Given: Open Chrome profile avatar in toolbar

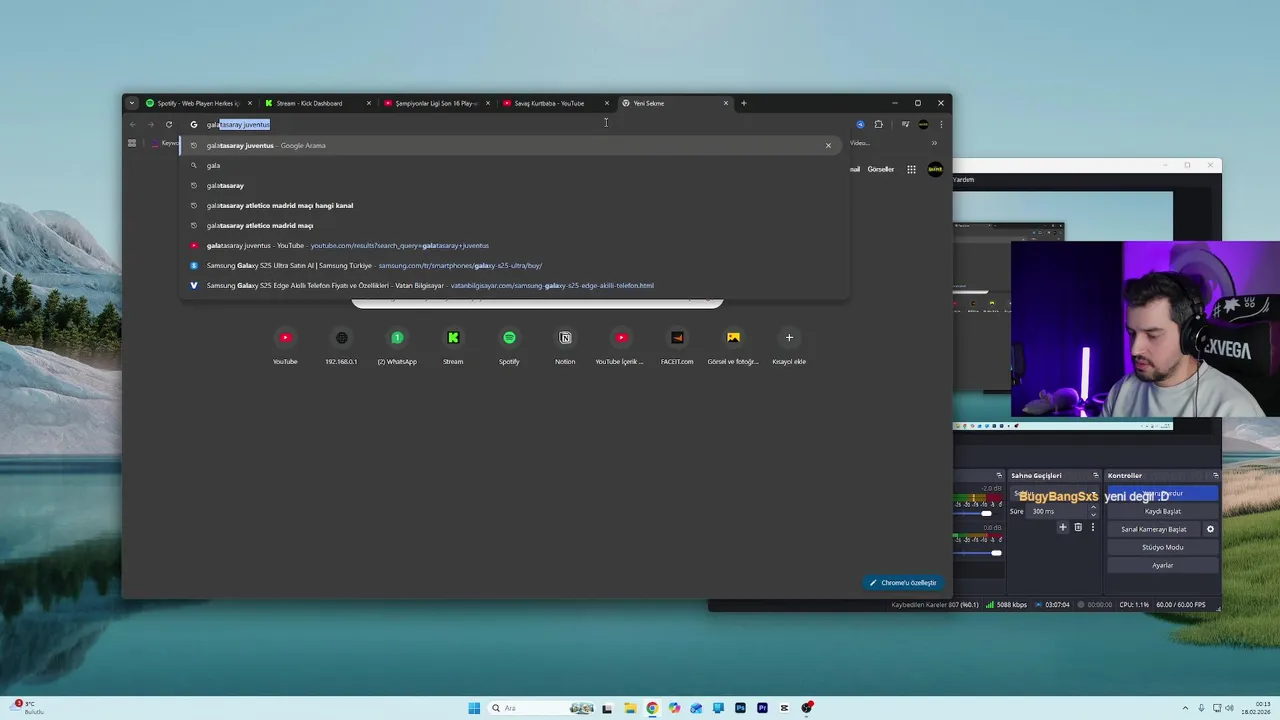Looking at the screenshot, I should 923,124.
